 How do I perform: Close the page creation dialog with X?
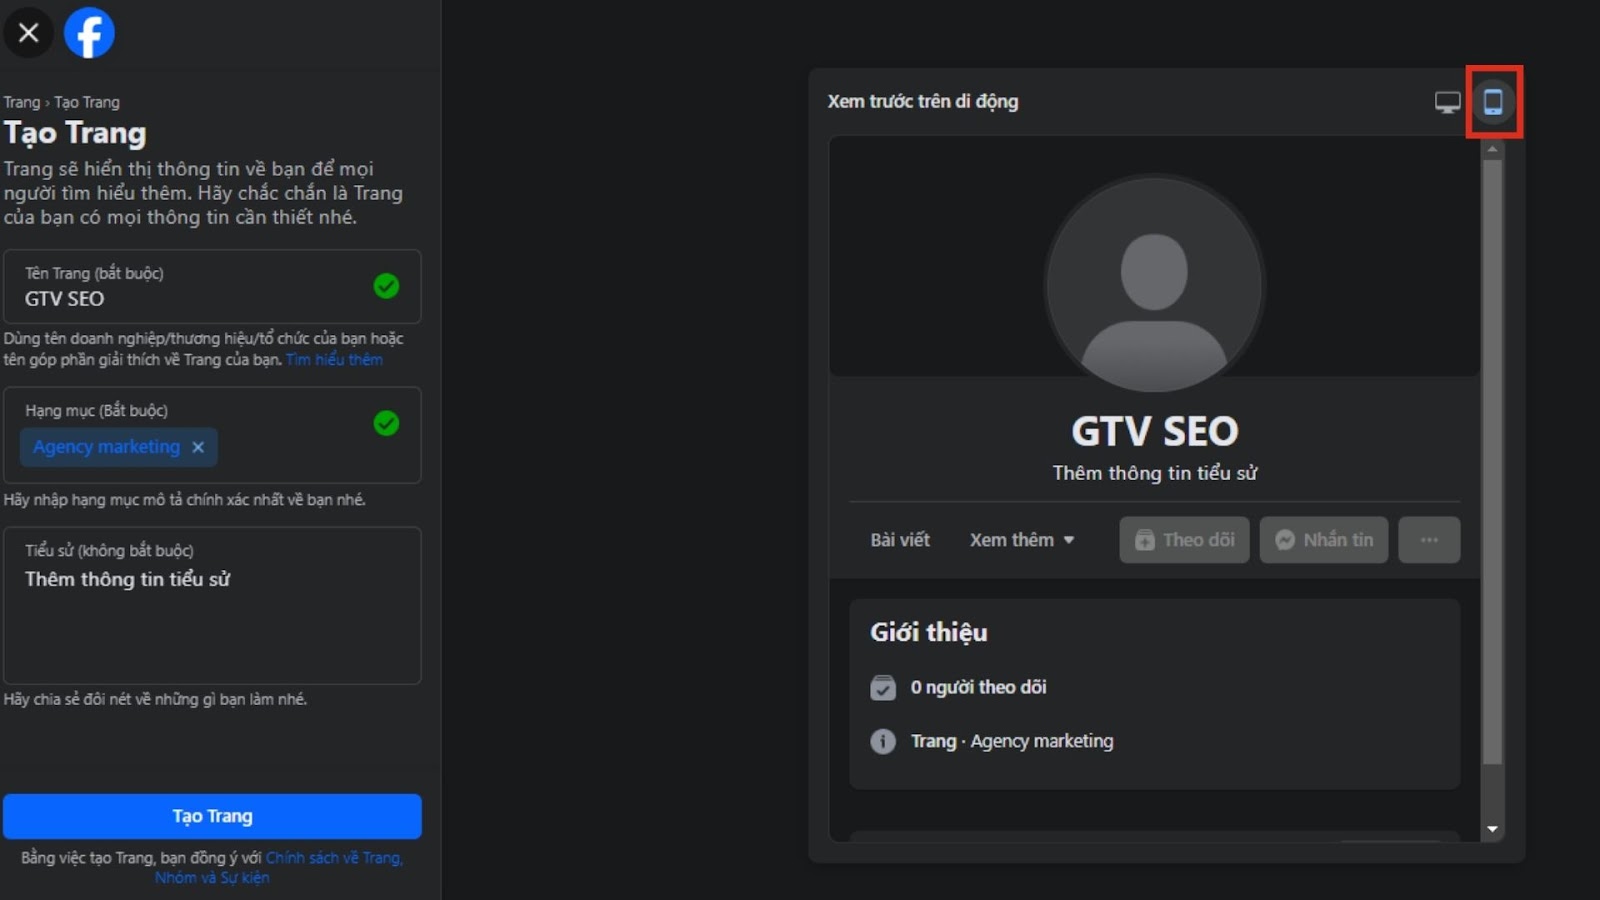[29, 33]
